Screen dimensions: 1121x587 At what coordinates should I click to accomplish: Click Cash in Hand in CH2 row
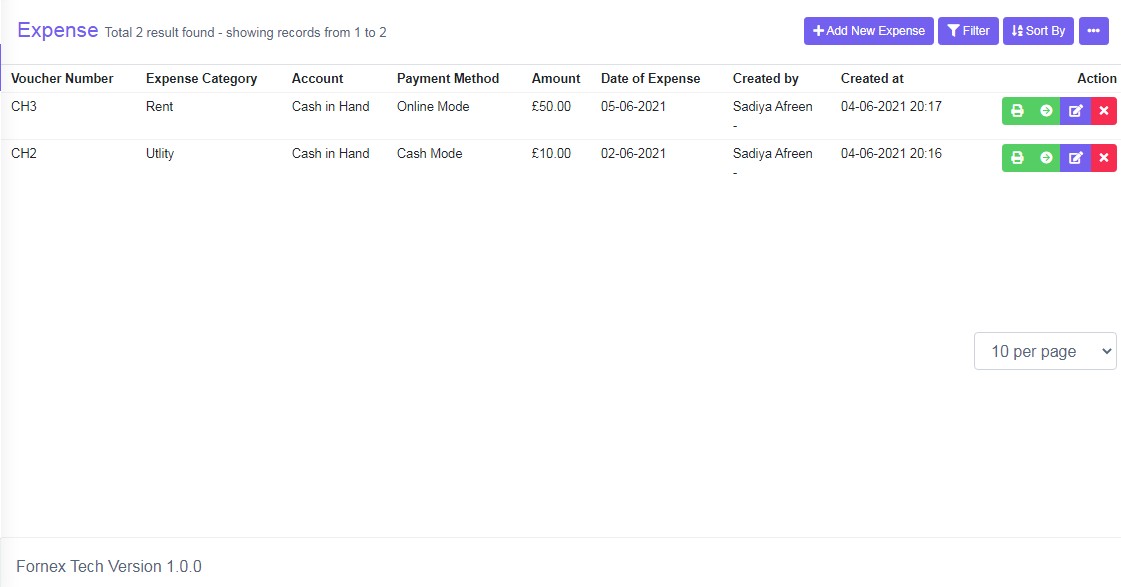pos(330,154)
